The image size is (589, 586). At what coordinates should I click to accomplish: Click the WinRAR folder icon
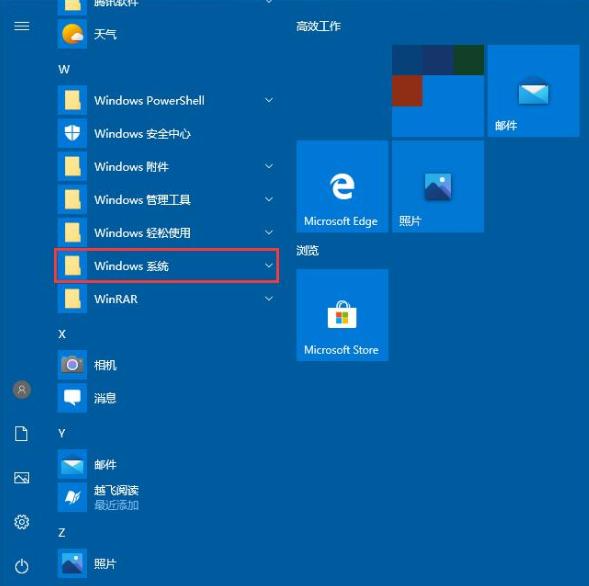point(72,299)
